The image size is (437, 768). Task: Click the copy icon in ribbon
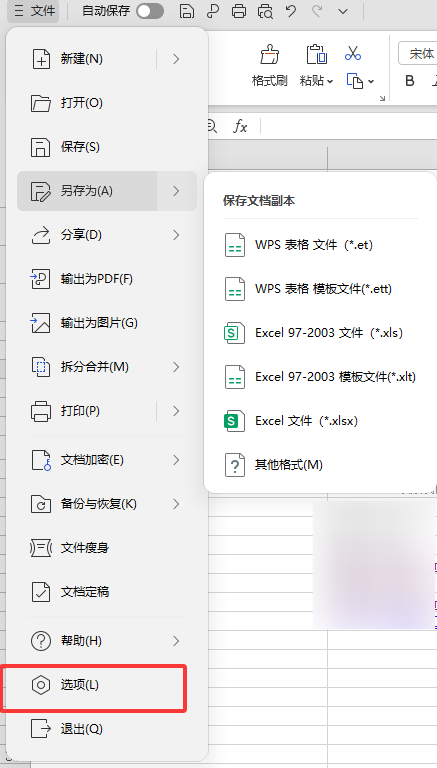click(x=355, y=81)
